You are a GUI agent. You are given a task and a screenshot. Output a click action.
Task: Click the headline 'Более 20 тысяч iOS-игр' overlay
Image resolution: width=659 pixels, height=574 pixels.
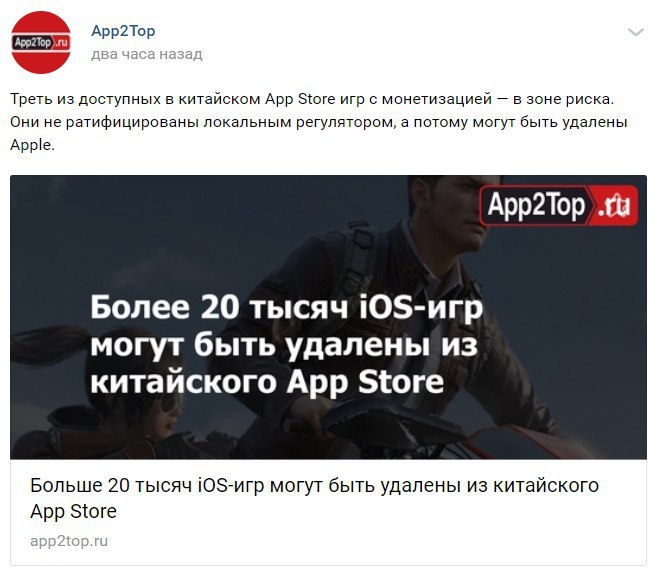(x=286, y=308)
